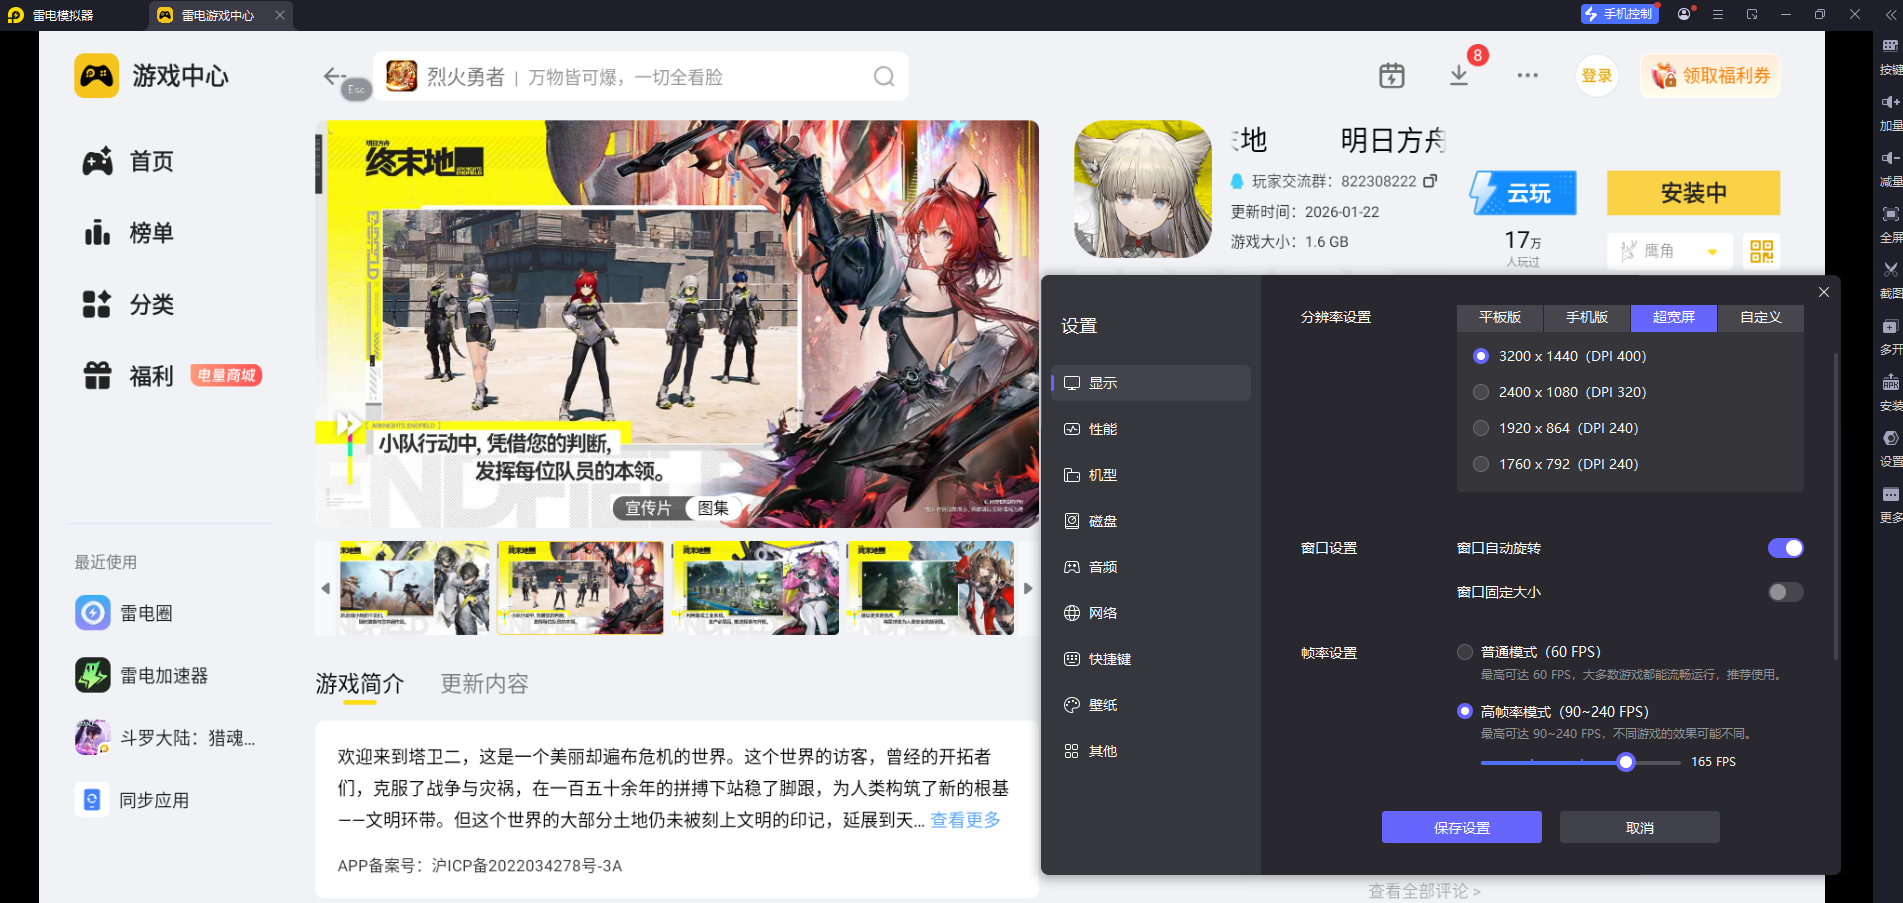Click the search magnifier icon
Screen dimensions: 1903x903
(884, 77)
